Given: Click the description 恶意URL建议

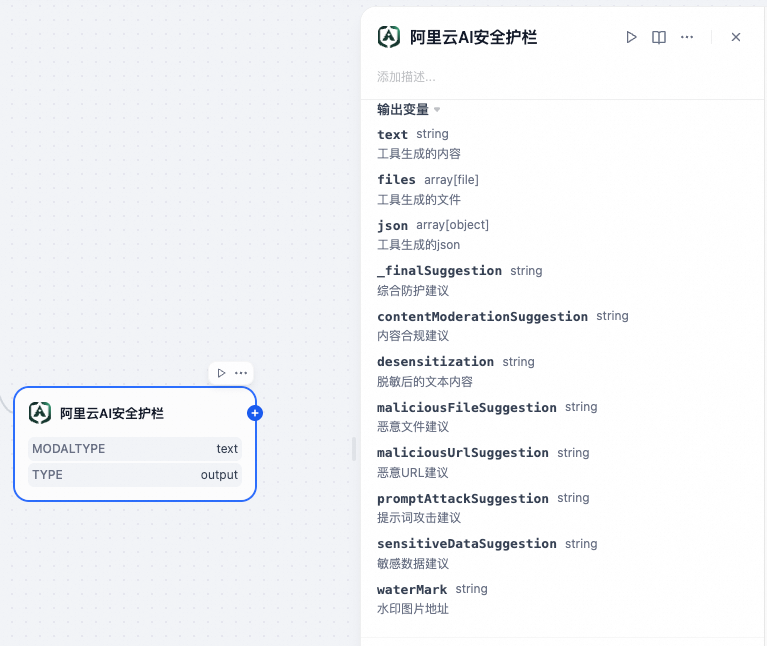Looking at the screenshot, I should 412,473.
